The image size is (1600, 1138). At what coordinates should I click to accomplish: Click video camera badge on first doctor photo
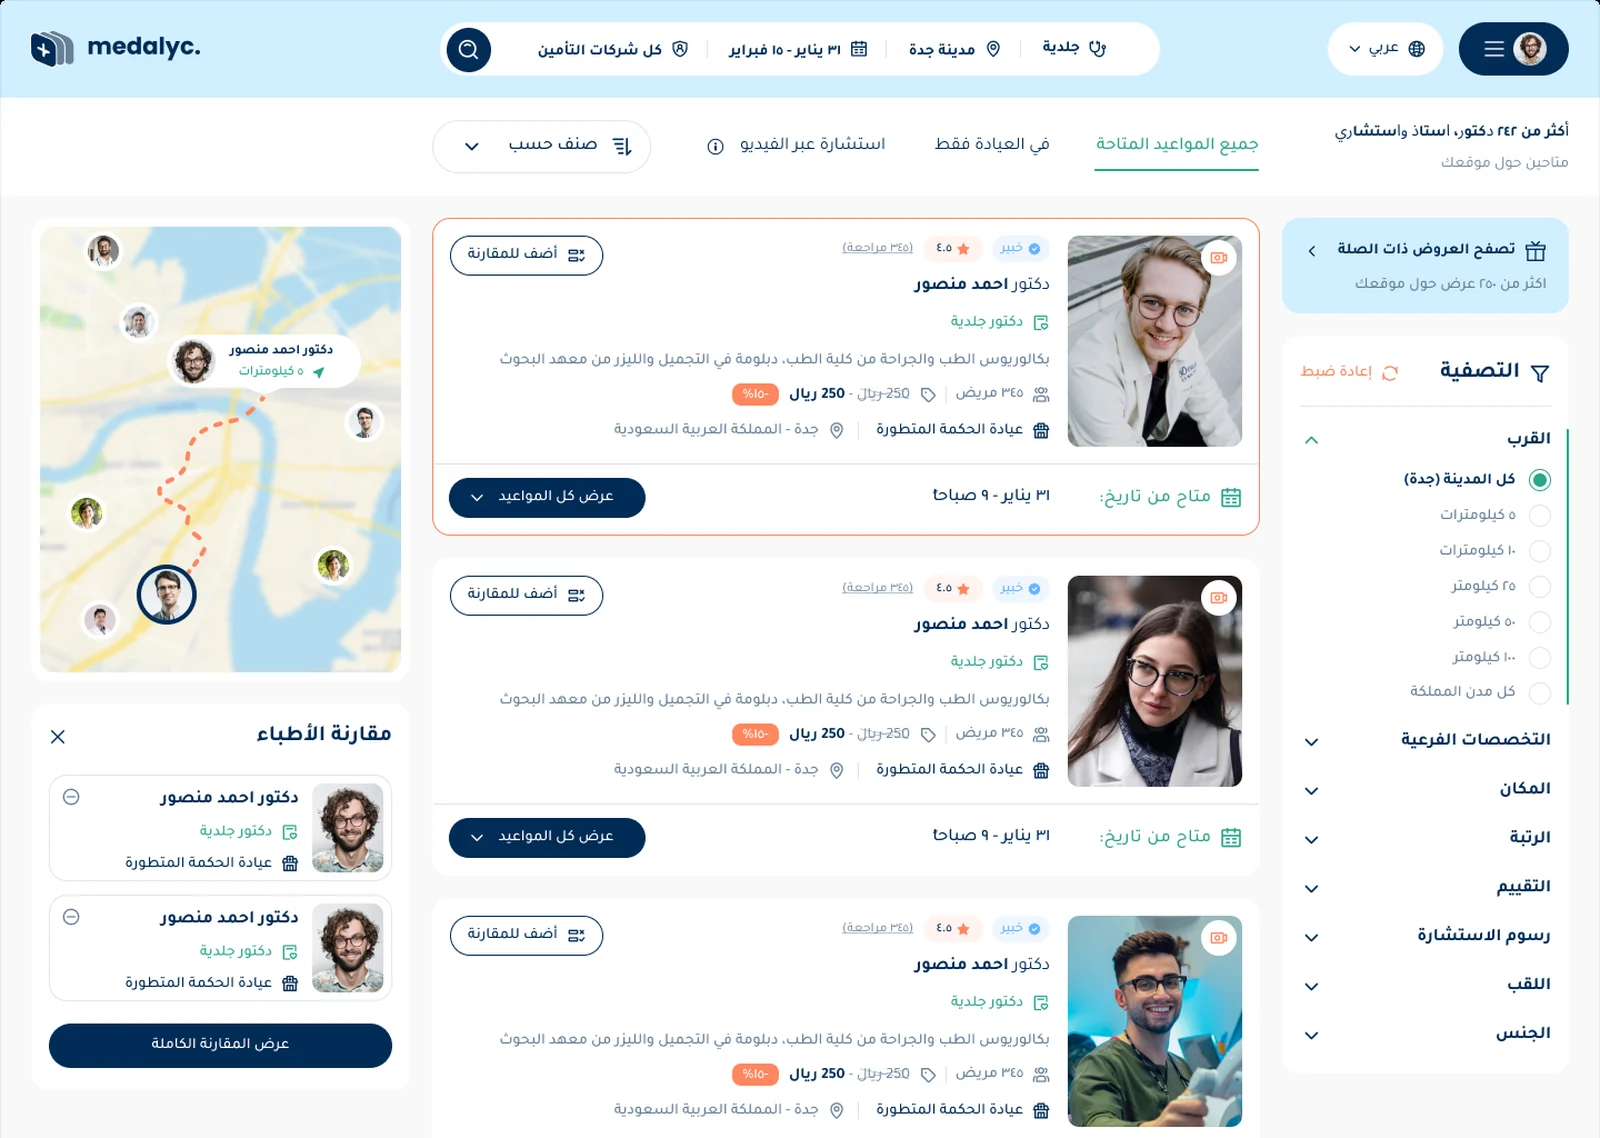tap(1219, 258)
